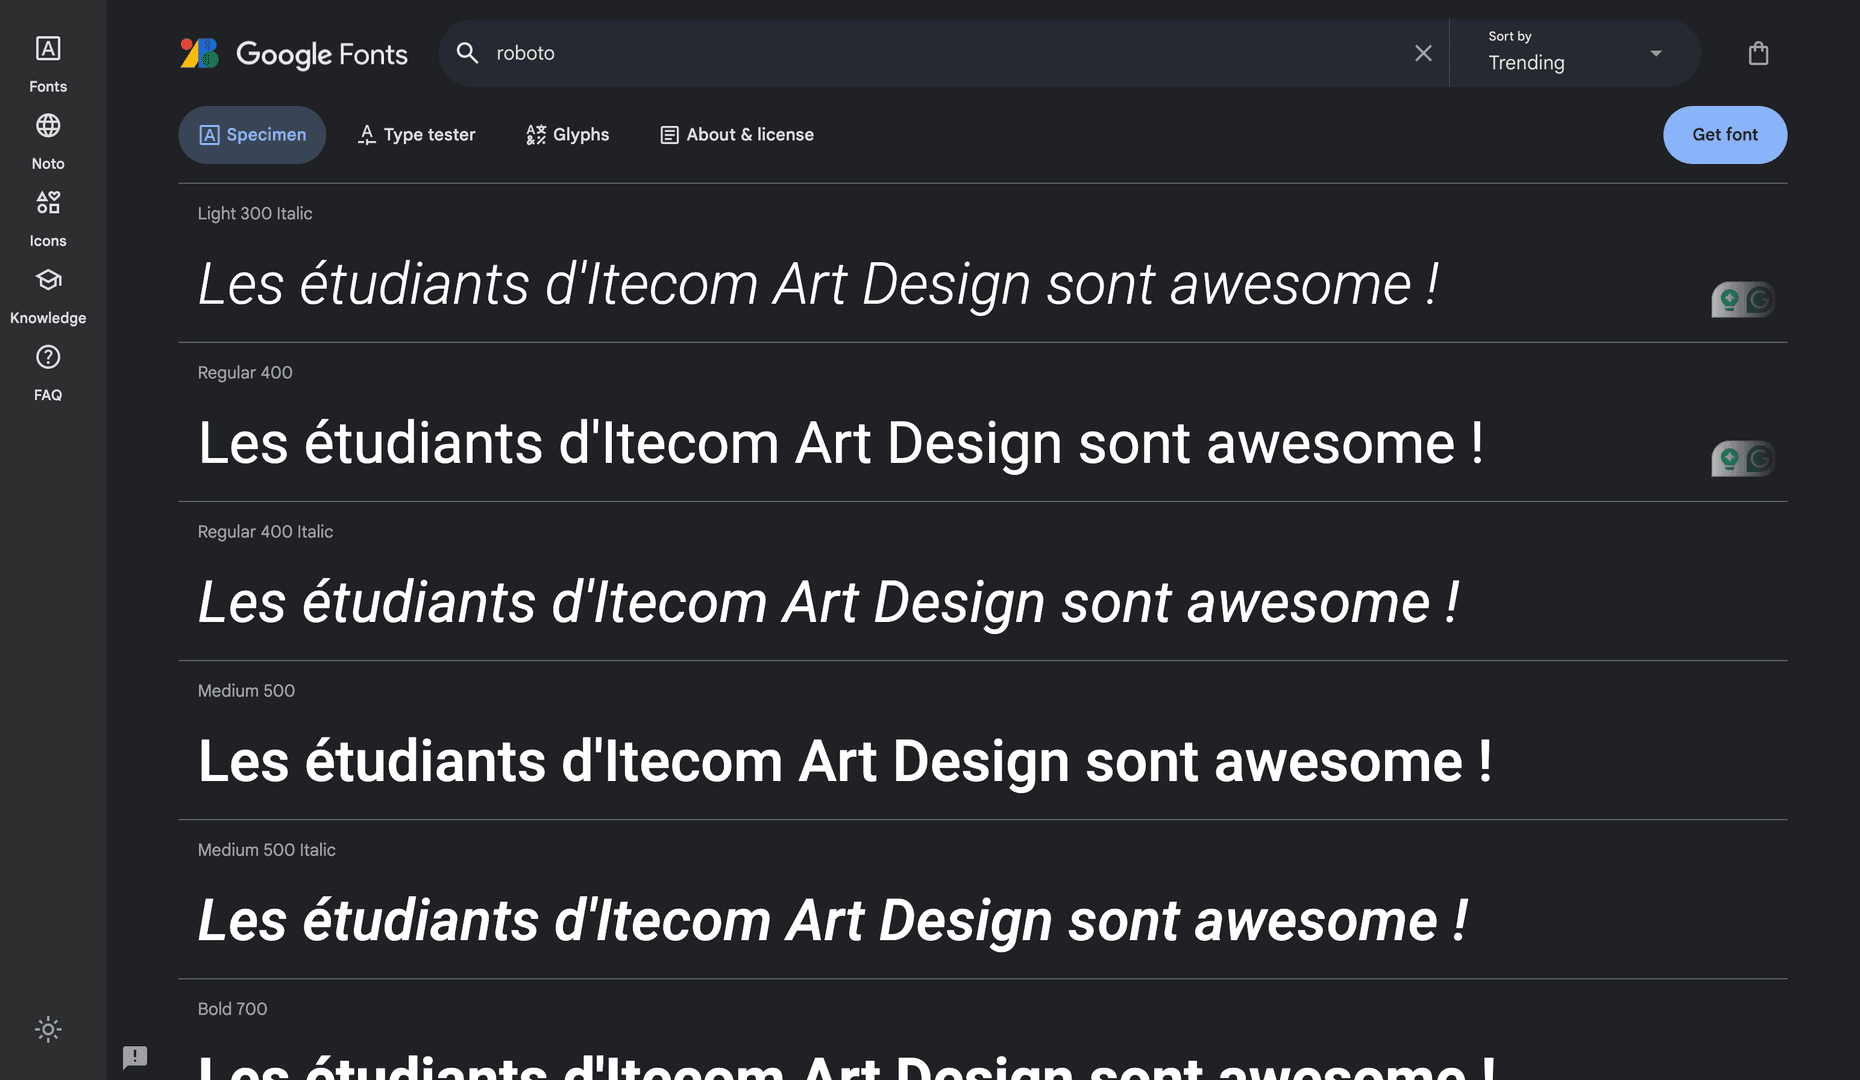Click the Regular 400 Italic style label
The width and height of the screenshot is (1860, 1080).
pos(265,531)
